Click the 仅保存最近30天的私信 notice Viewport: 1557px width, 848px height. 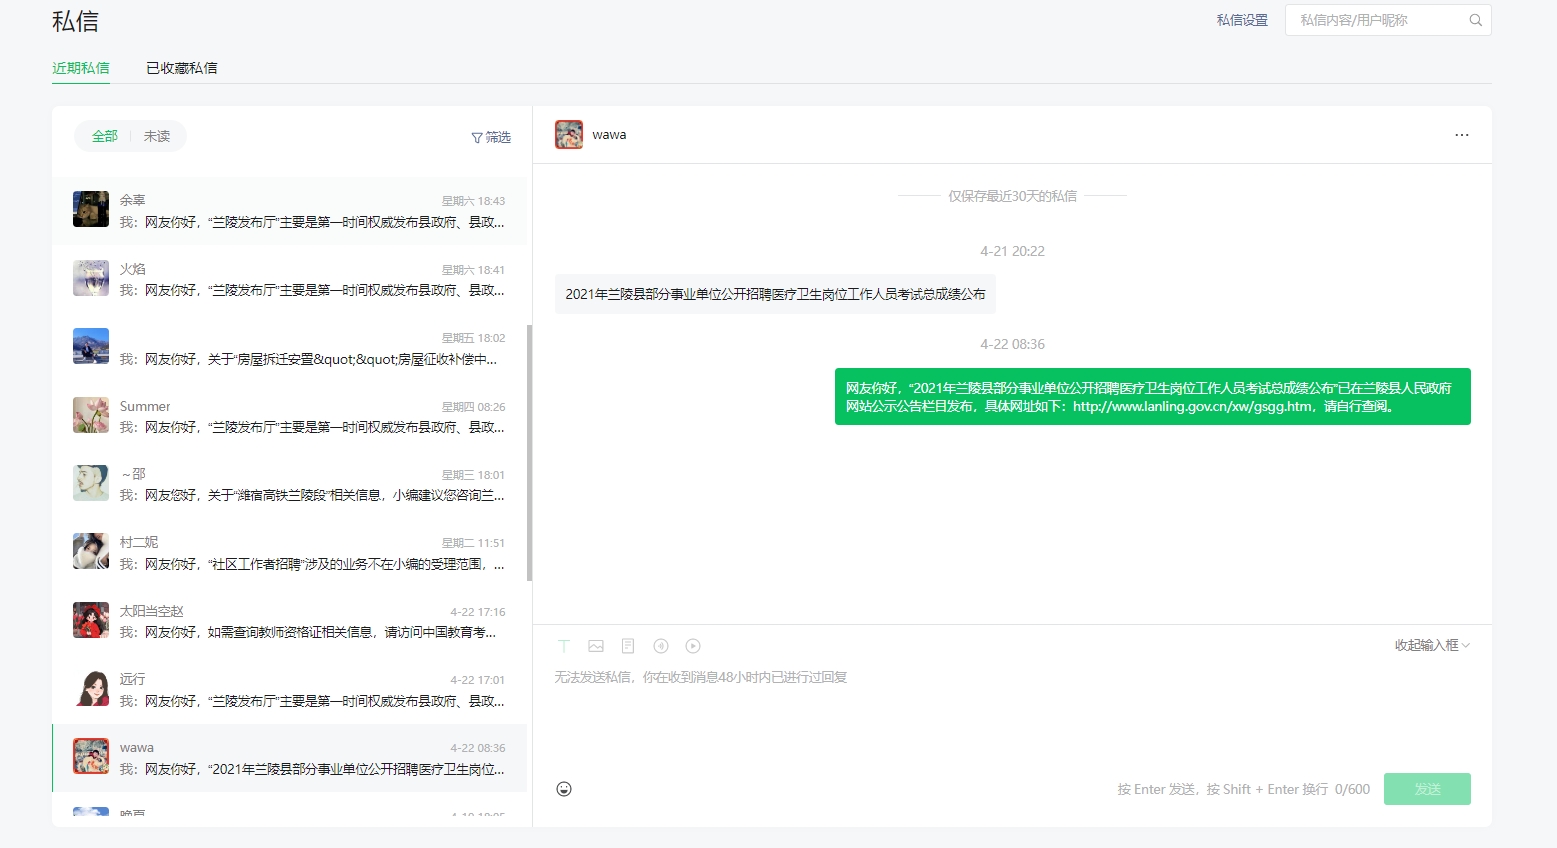tap(1012, 196)
